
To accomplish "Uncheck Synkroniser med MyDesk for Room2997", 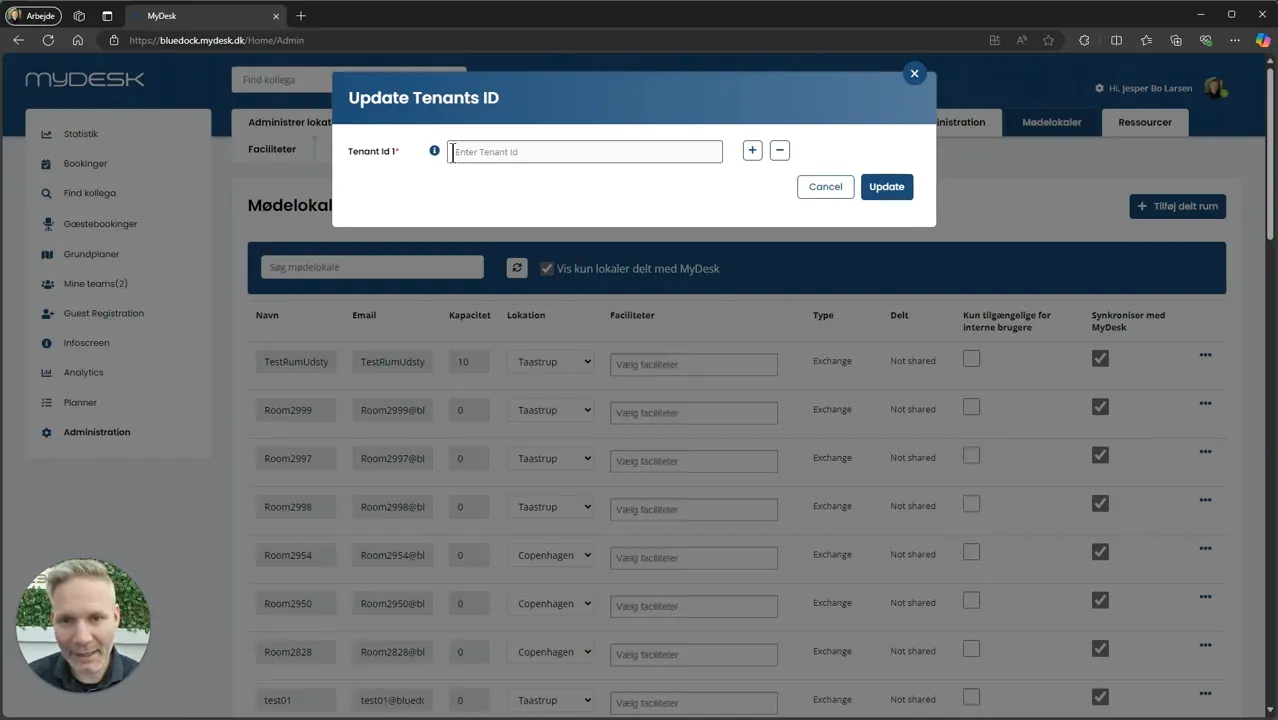I will (1100, 456).
